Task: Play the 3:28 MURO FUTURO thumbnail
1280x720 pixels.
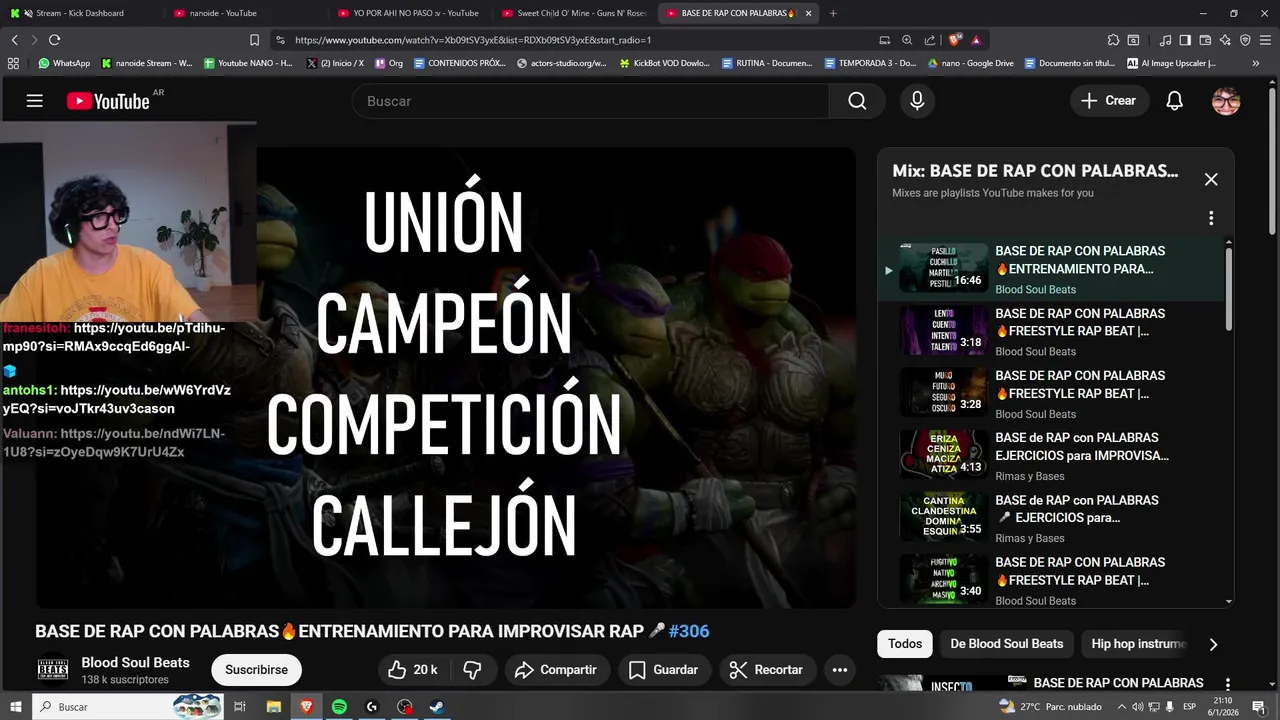Action: point(943,393)
